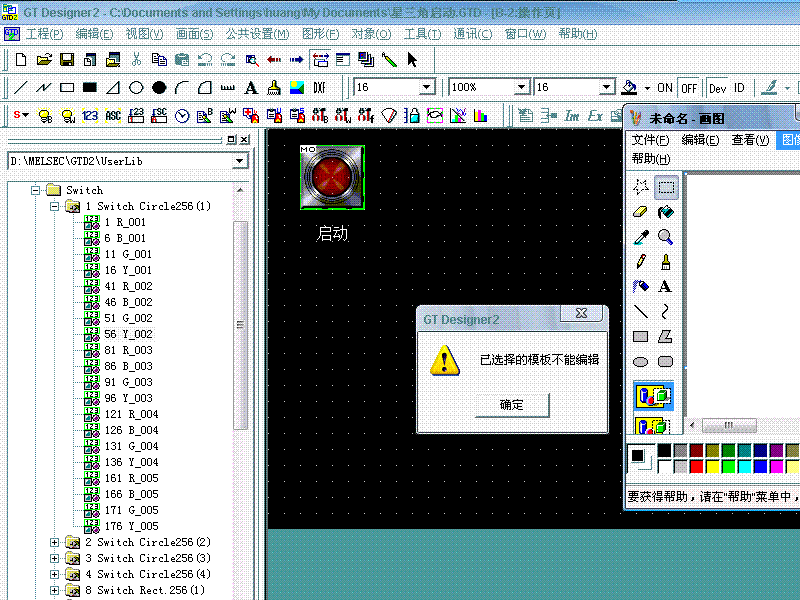
Task: Select the text tool in the drawing toolbar
Action: point(251,88)
